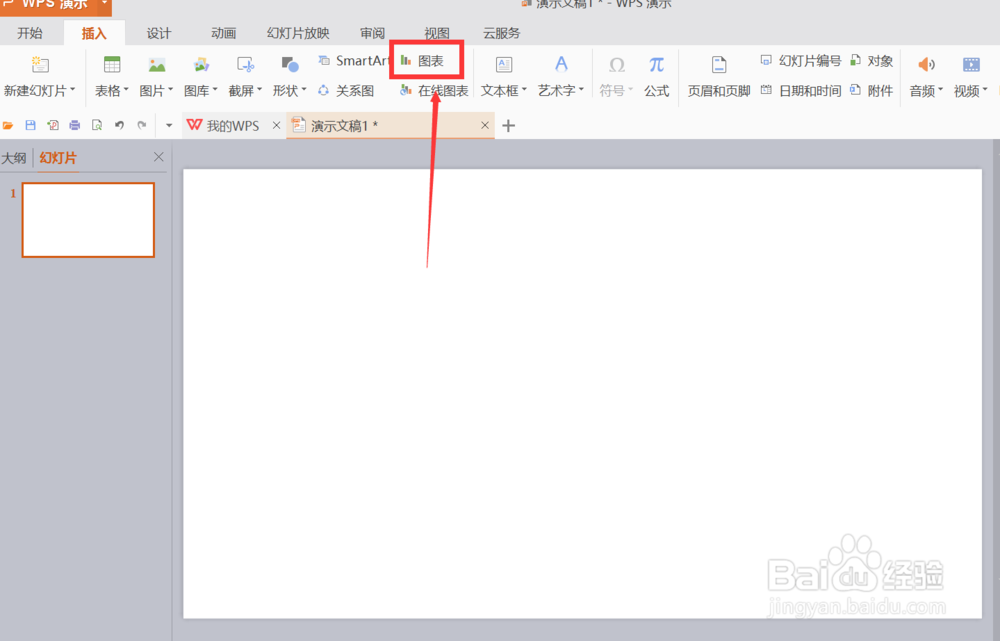Click the Print Preview icon
Viewport: 1000px width, 641px height.
(x=97, y=126)
